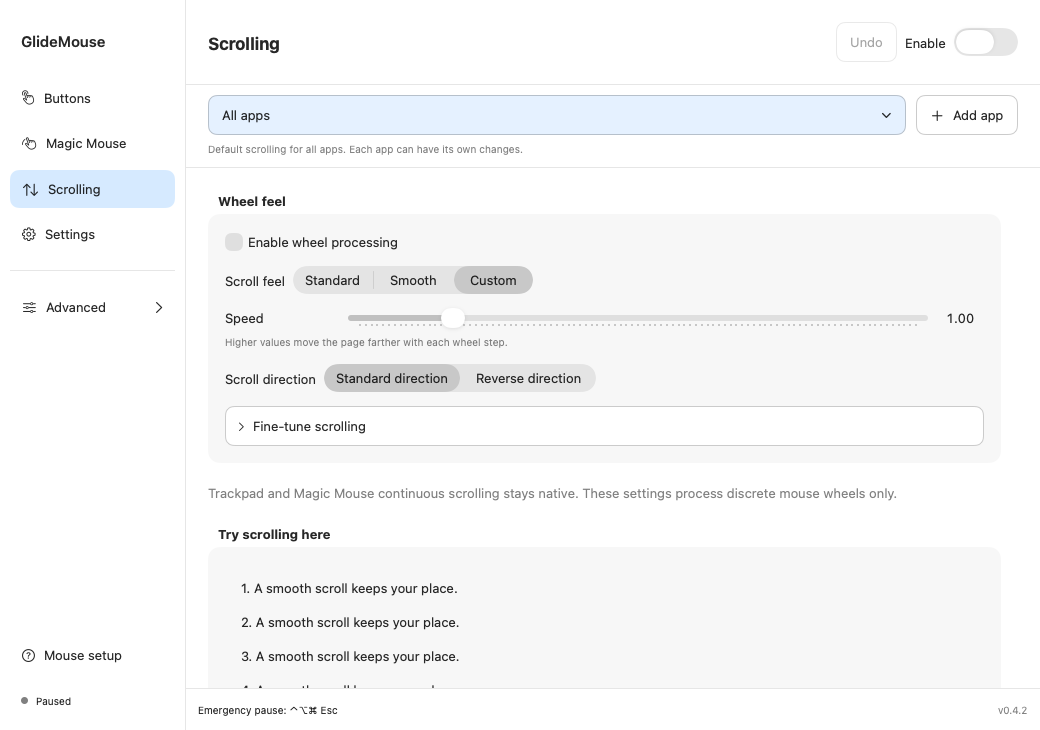
Task: Click the All apps dropdown chevron
Action: coord(886,115)
